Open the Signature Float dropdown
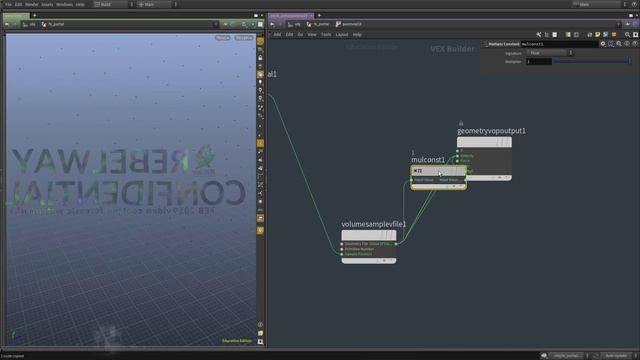This screenshot has width=640, height=360. click(x=550, y=53)
